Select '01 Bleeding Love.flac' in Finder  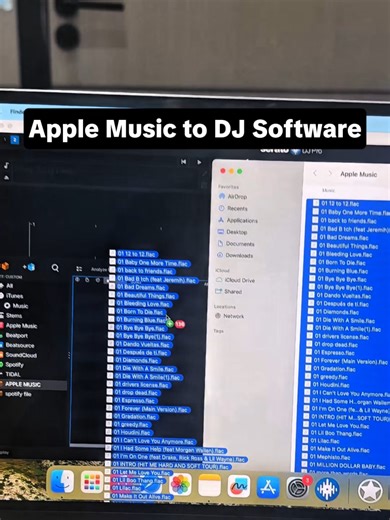[345, 254]
